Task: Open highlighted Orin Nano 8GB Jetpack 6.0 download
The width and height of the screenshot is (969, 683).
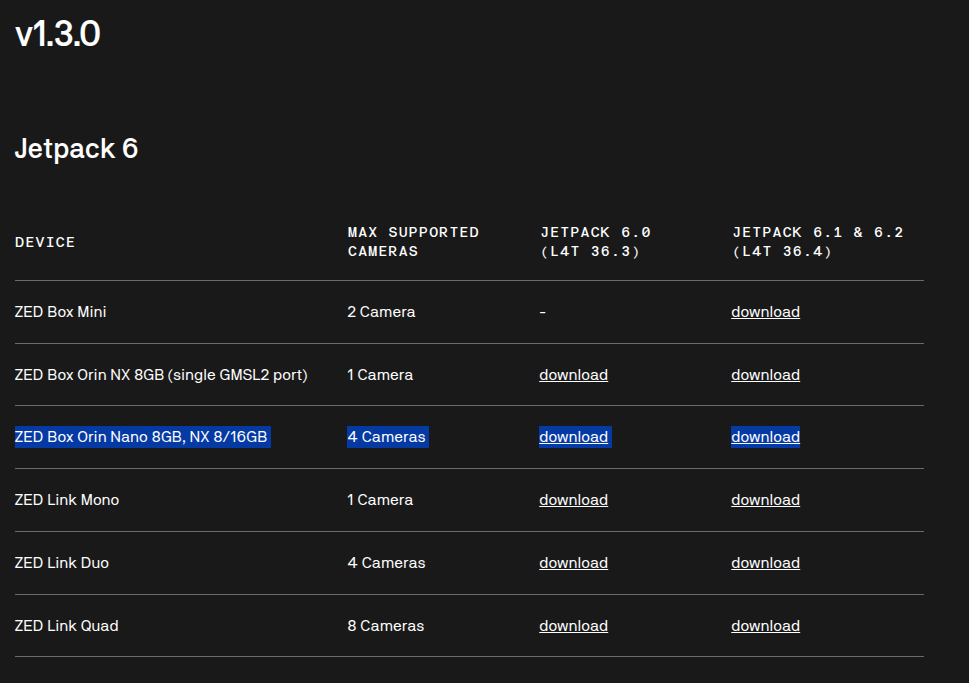Action: [573, 437]
